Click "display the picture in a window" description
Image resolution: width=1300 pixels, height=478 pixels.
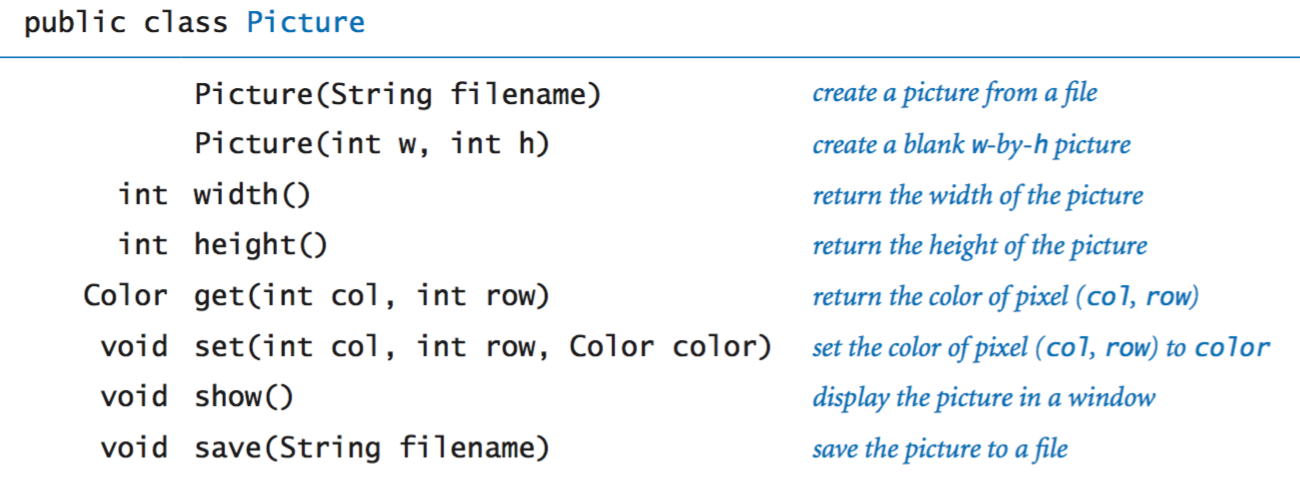tap(983, 397)
